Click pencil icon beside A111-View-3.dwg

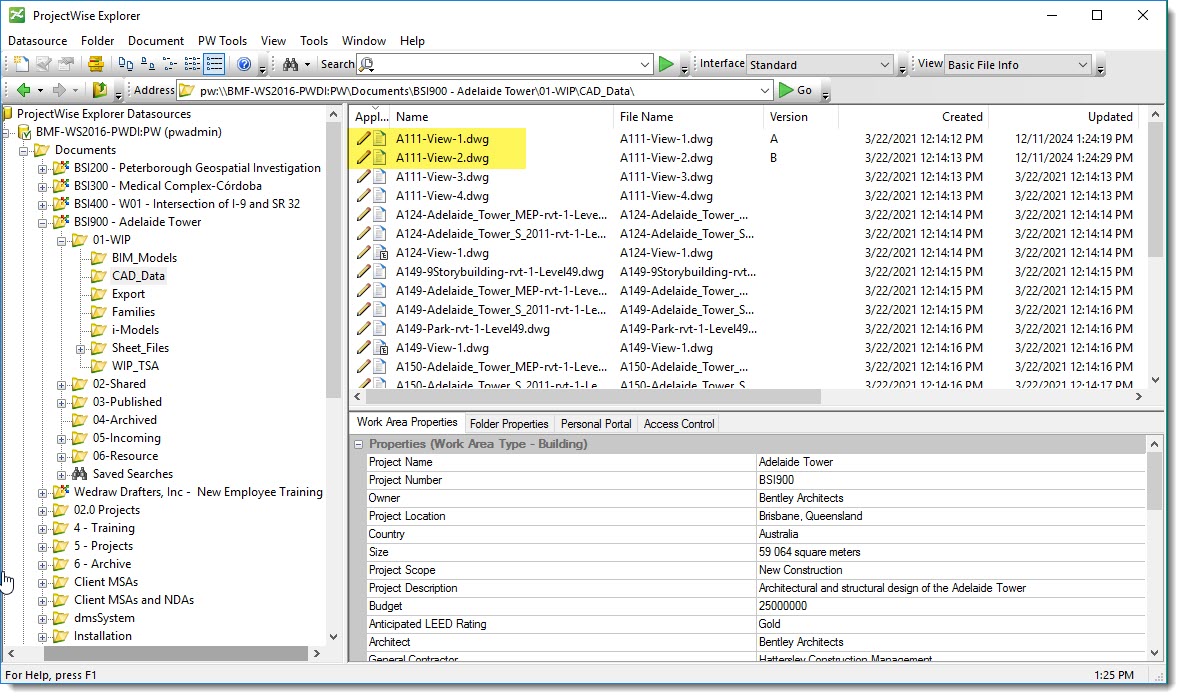click(x=363, y=176)
